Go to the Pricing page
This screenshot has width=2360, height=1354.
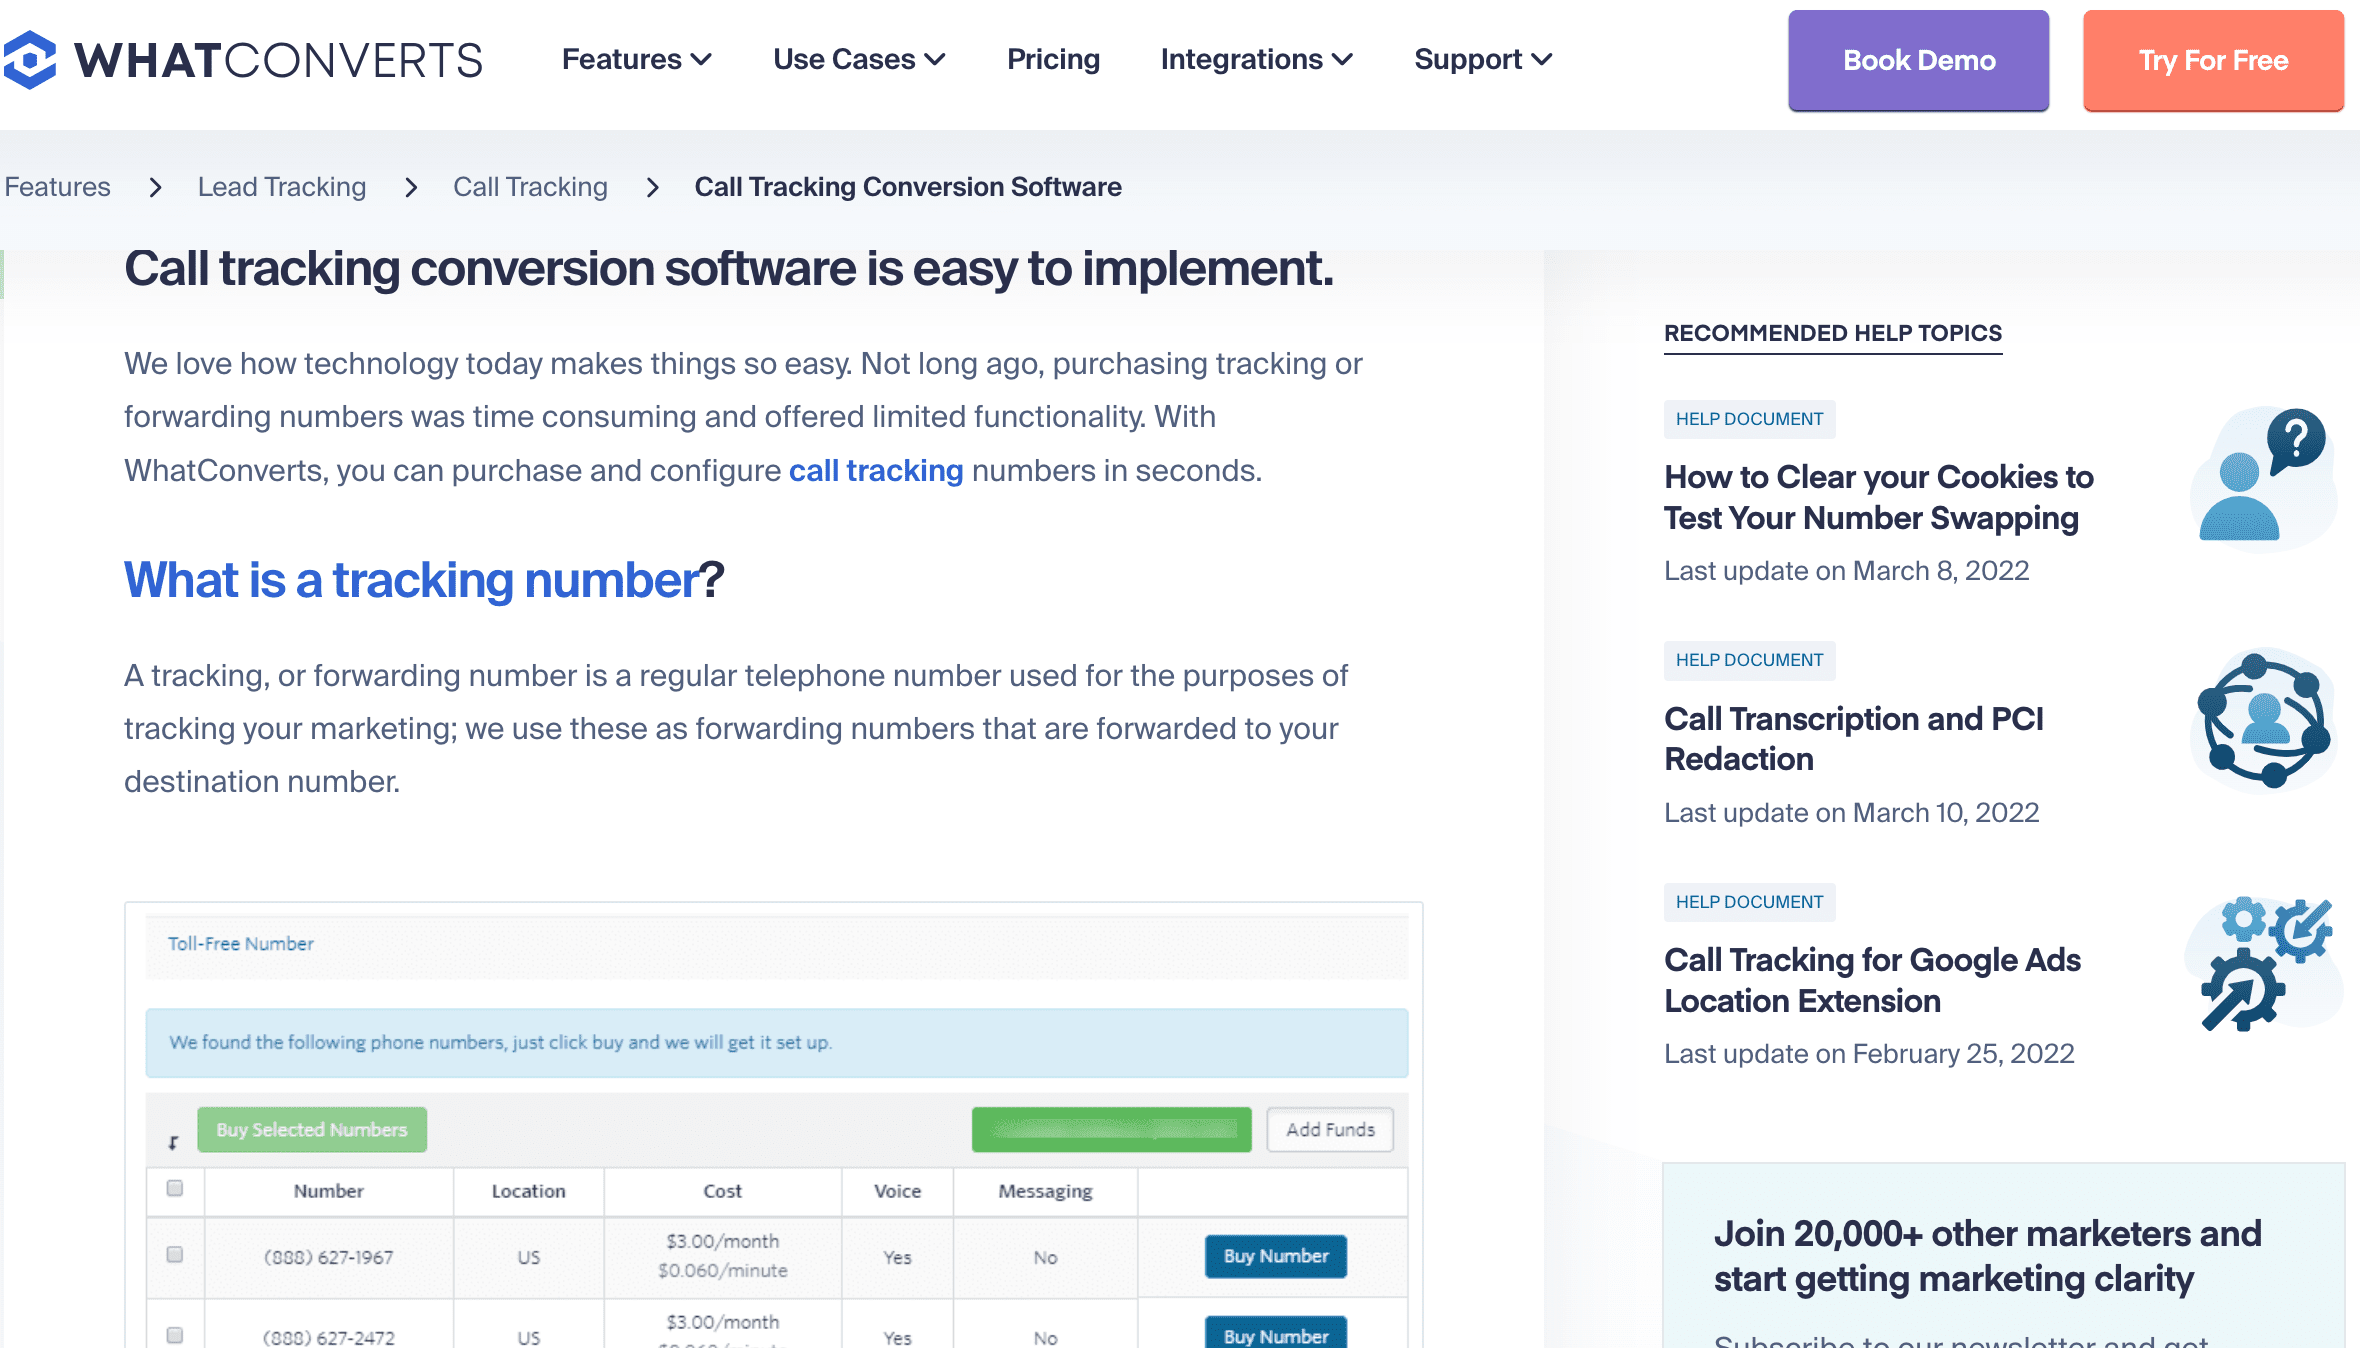(1053, 59)
